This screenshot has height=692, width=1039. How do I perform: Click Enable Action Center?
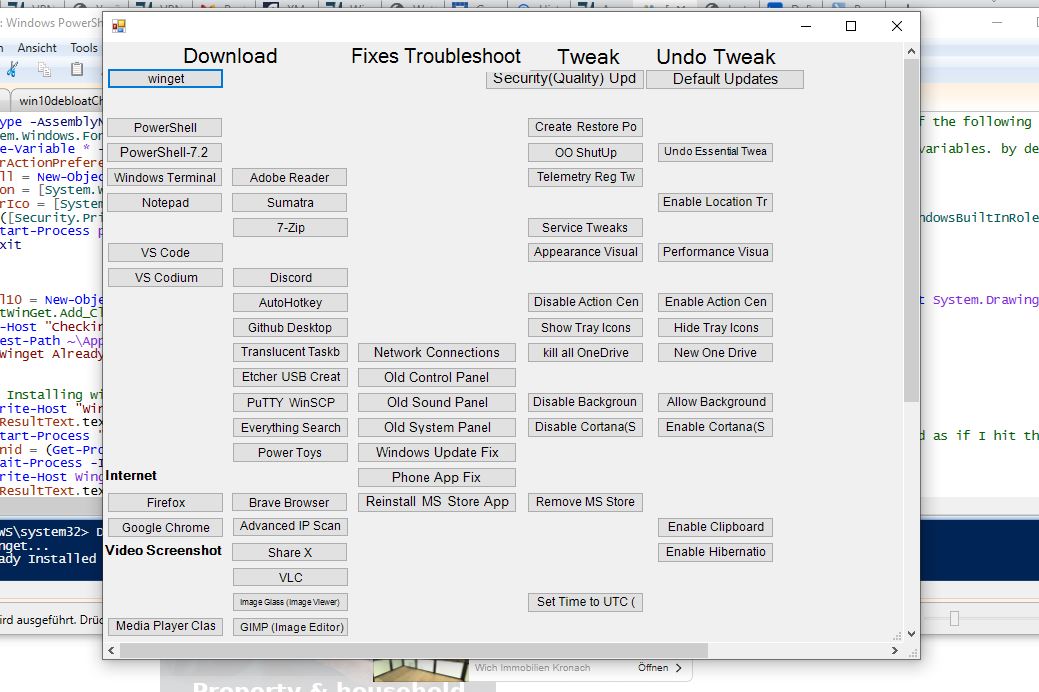(715, 302)
